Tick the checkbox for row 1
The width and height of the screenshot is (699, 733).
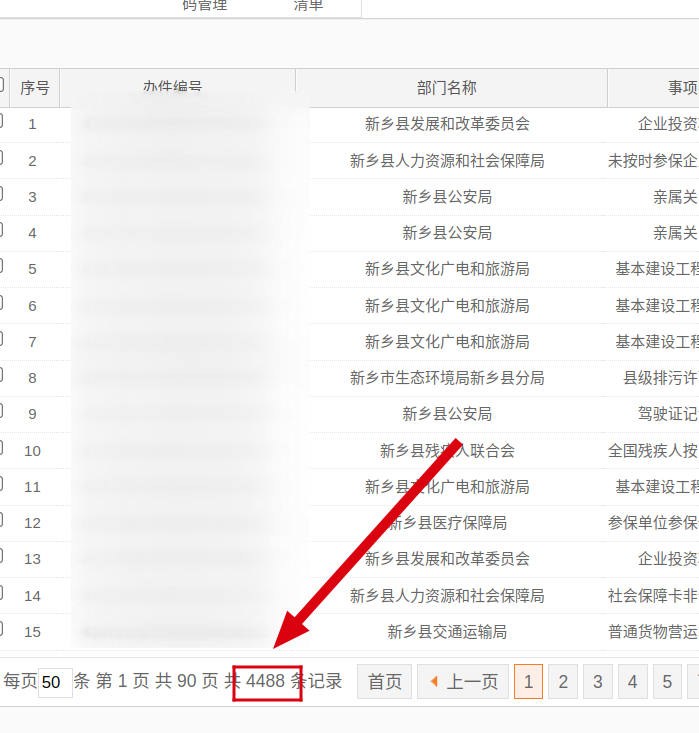click(x=1, y=120)
